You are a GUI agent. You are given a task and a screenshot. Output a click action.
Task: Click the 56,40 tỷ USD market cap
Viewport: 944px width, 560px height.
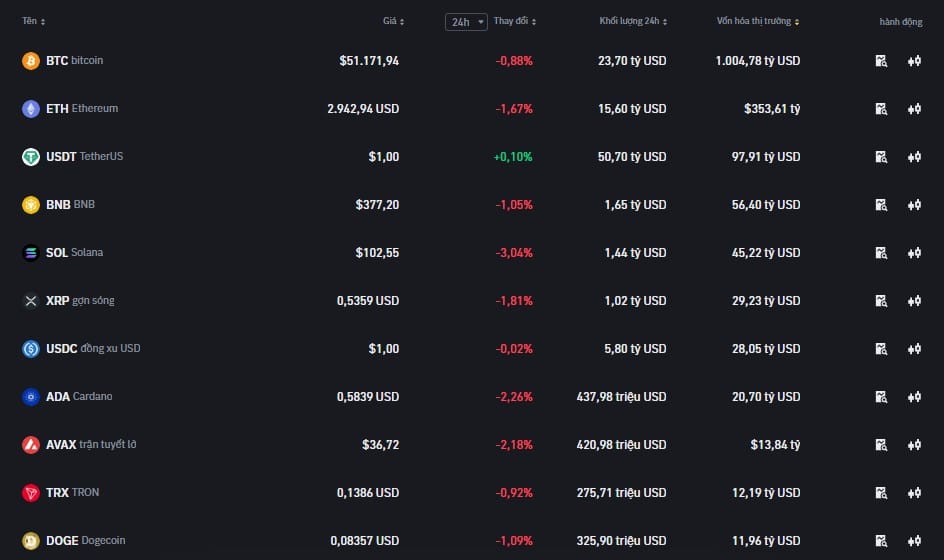point(766,205)
